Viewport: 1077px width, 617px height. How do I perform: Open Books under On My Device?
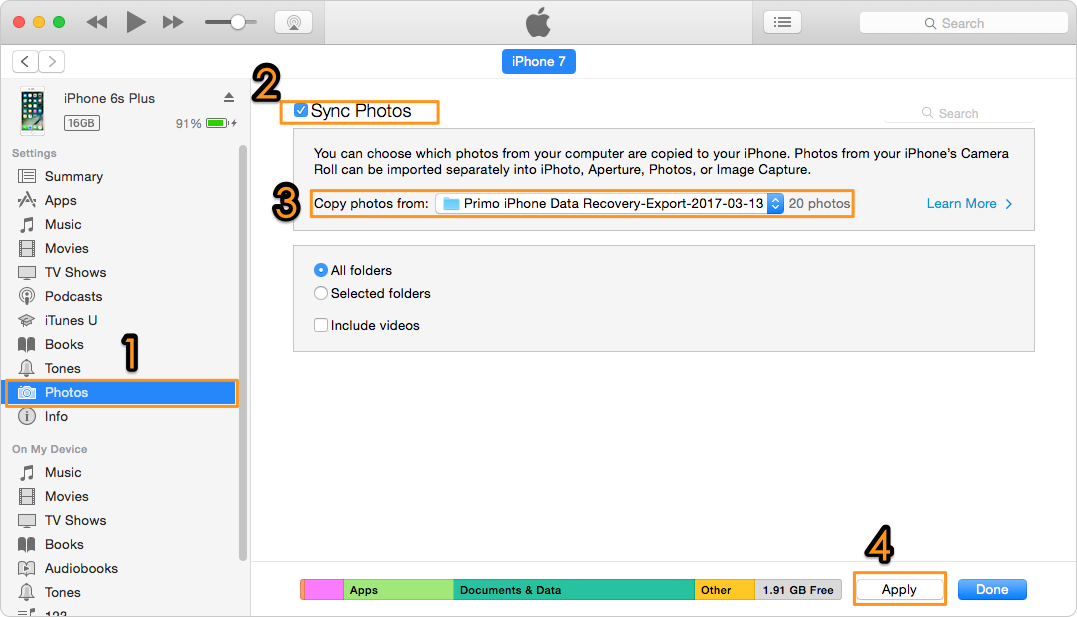tap(64, 545)
